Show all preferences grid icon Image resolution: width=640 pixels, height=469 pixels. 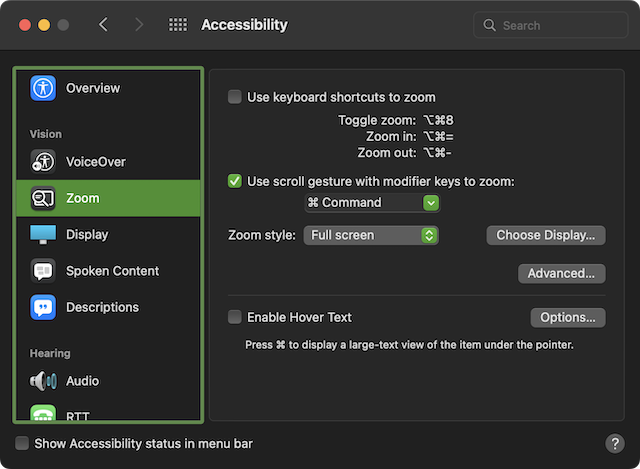(x=178, y=25)
